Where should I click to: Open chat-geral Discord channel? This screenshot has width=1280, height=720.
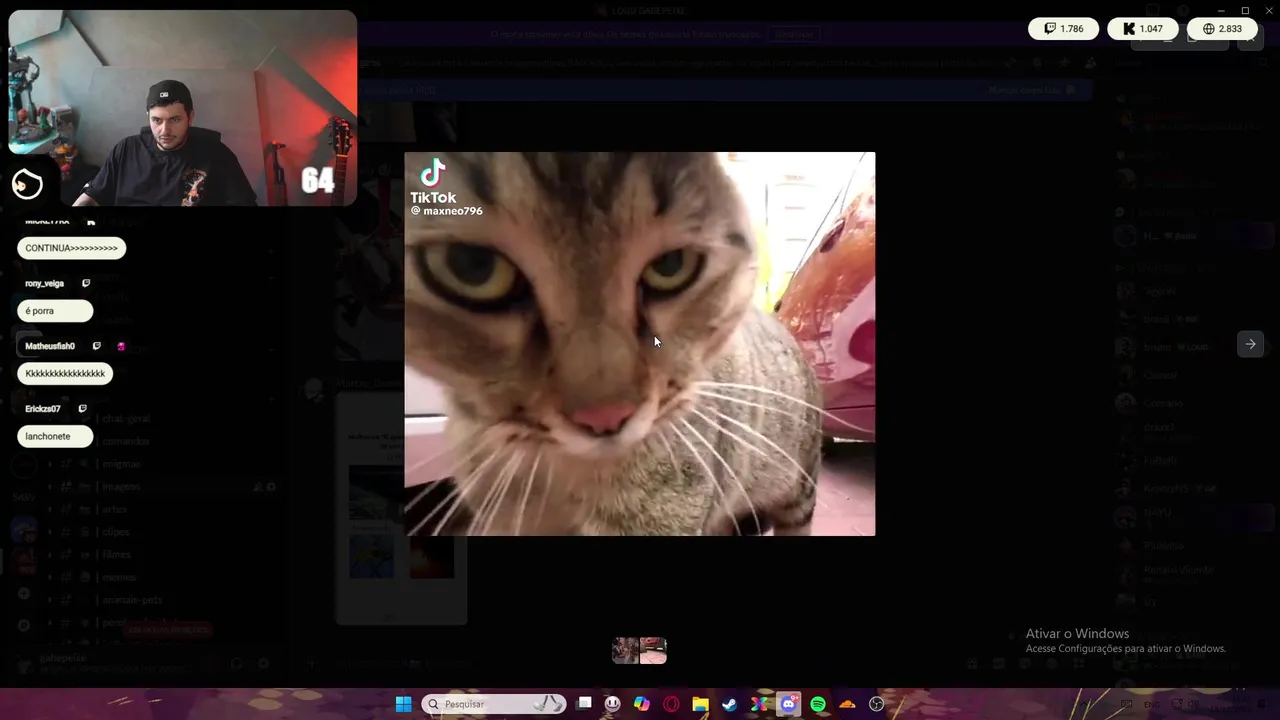point(125,419)
